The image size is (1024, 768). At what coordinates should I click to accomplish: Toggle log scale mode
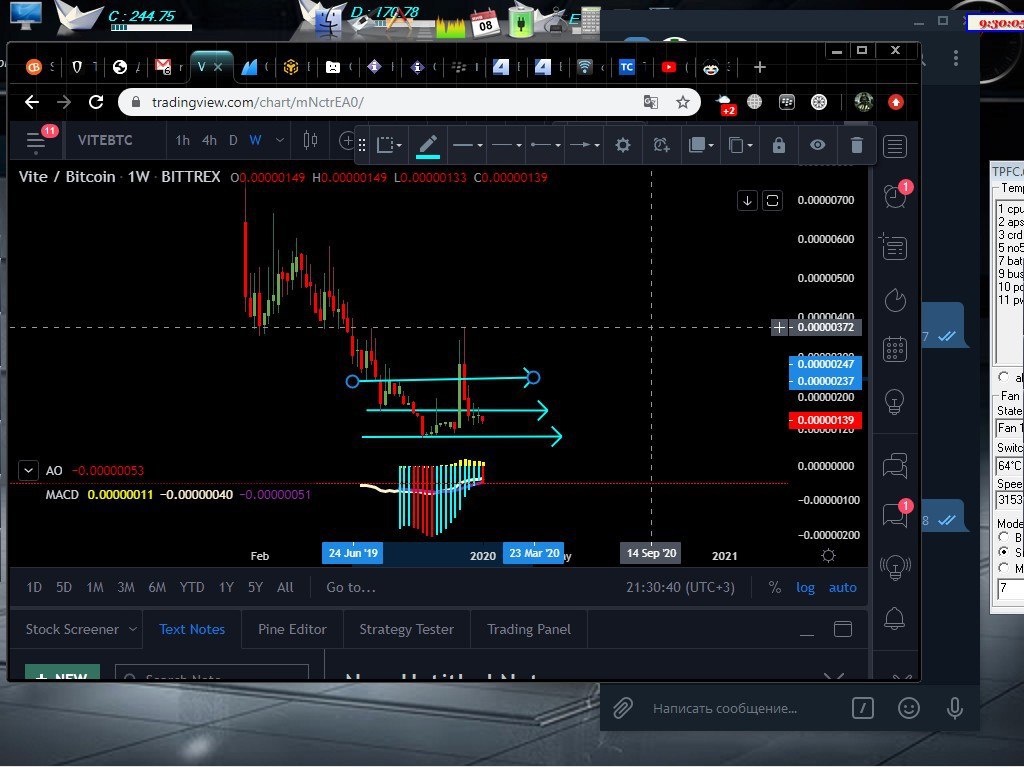(805, 588)
